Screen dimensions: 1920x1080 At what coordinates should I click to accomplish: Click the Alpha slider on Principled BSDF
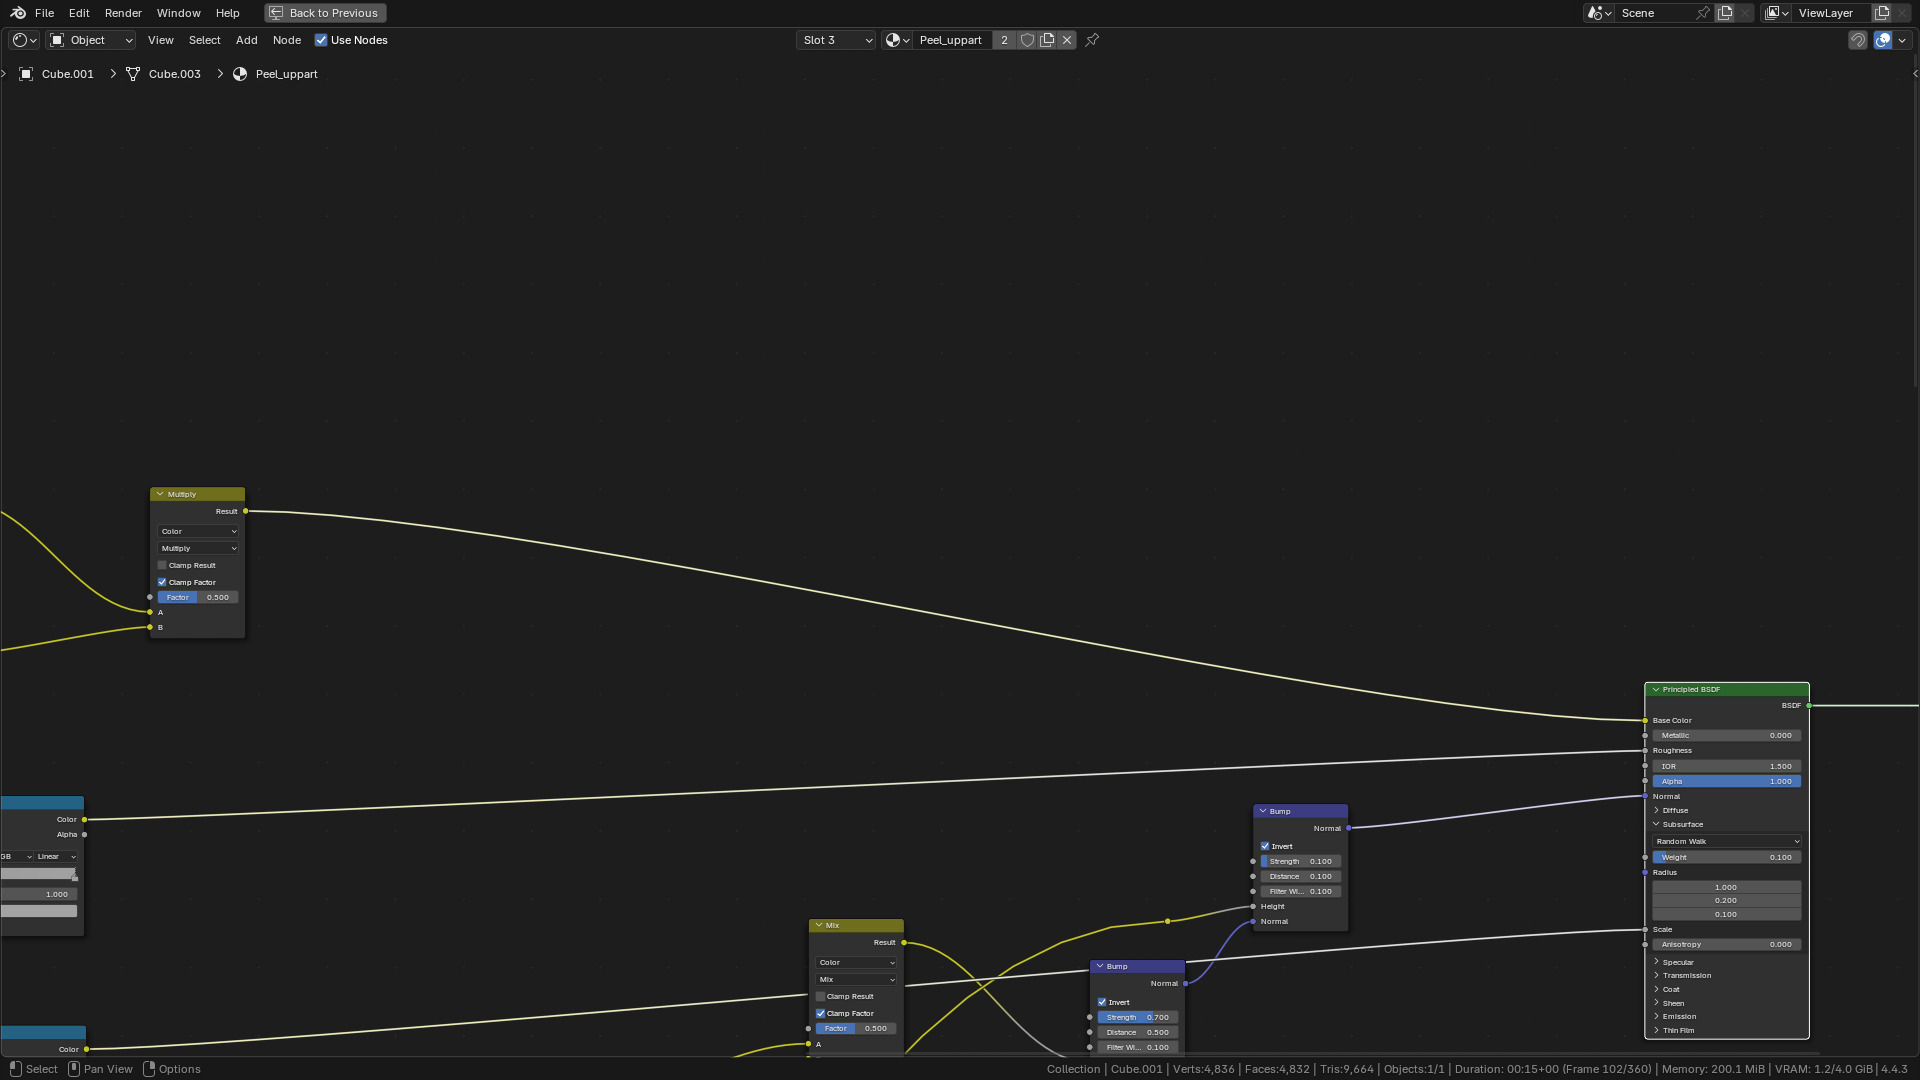pyautogui.click(x=1726, y=781)
